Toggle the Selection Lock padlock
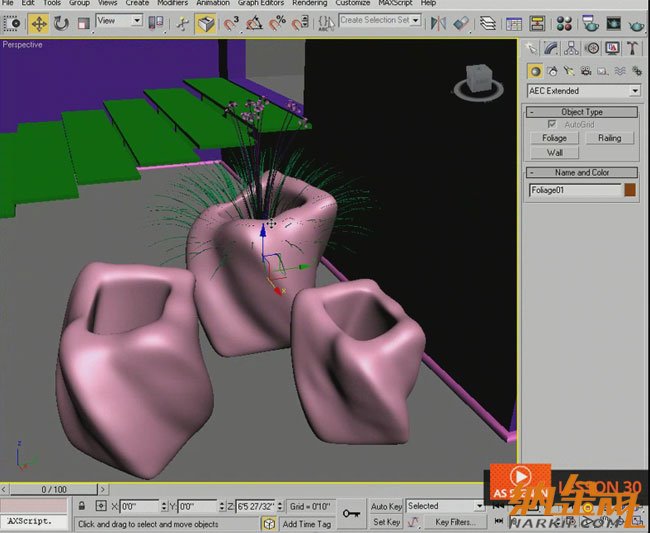650x533 pixels. [x=82, y=506]
